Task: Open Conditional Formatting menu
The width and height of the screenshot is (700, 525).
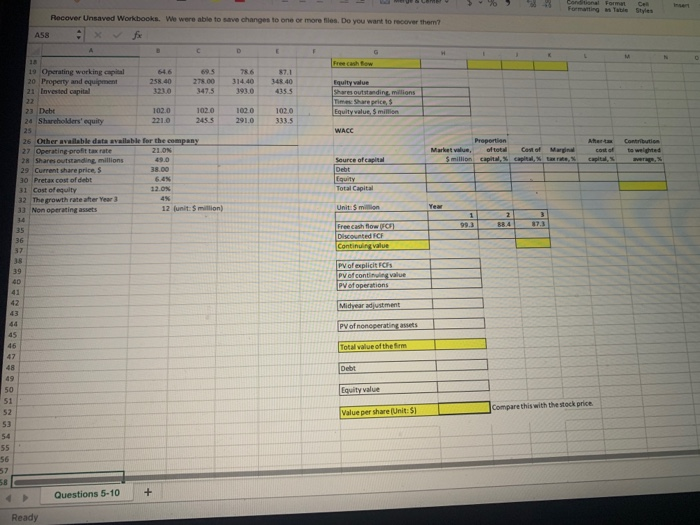Action: pyautogui.click(x=583, y=6)
